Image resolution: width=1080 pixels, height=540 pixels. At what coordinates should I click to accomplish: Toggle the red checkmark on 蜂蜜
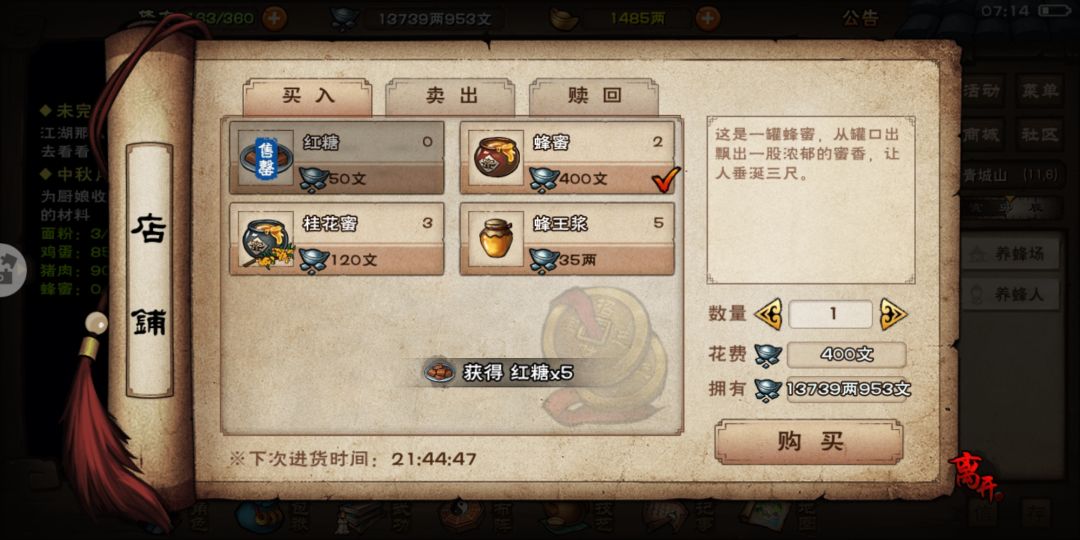(x=665, y=178)
